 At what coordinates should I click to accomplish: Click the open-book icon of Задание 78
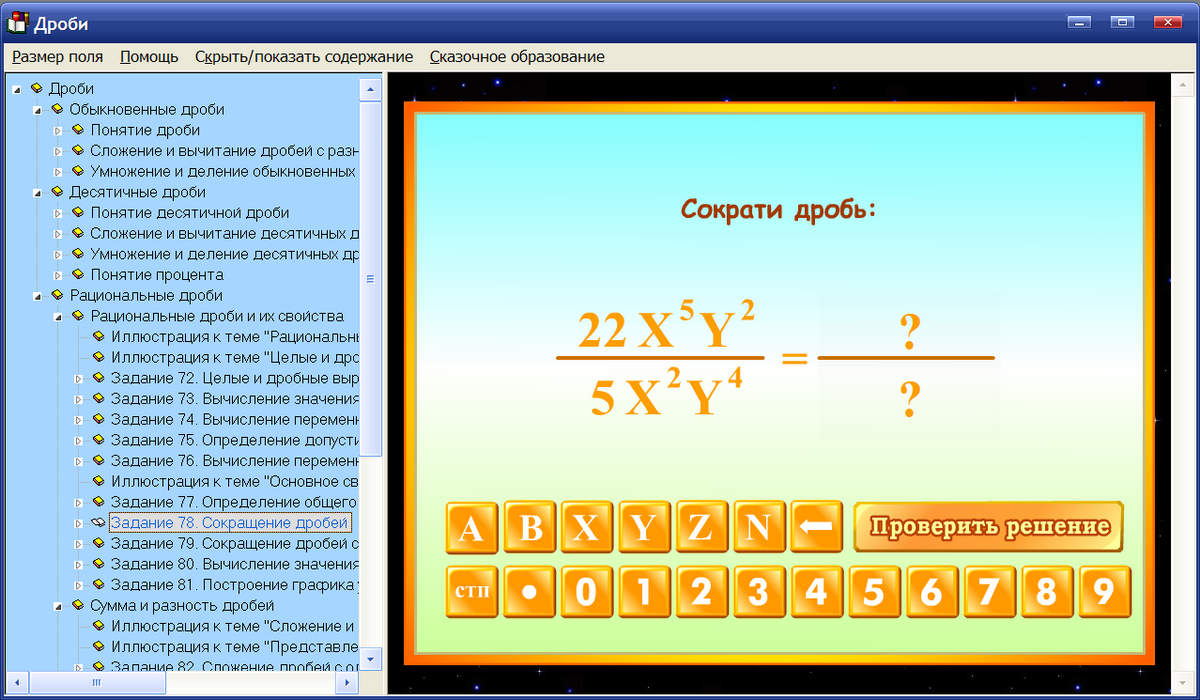point(99,522)
